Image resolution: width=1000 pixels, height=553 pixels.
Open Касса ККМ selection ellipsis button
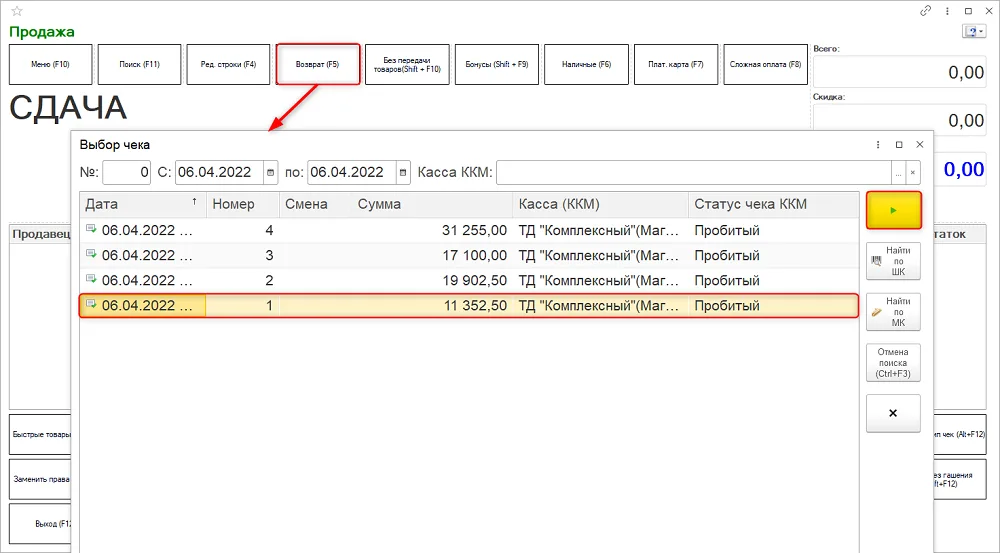coord(899,172)
